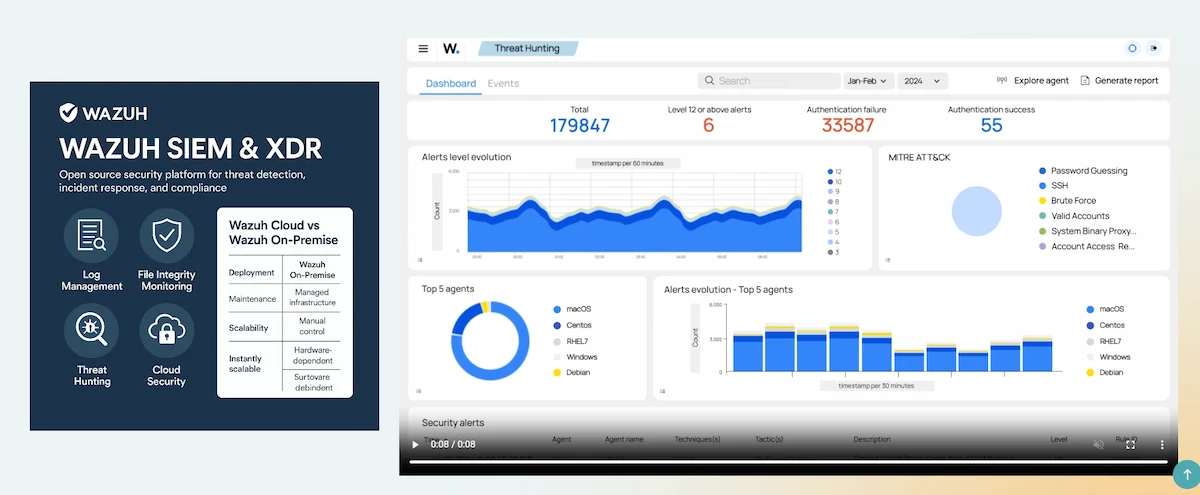Open video more options menu
The width and height of the screenshot is (1200, 495).
coord(1162,444)
